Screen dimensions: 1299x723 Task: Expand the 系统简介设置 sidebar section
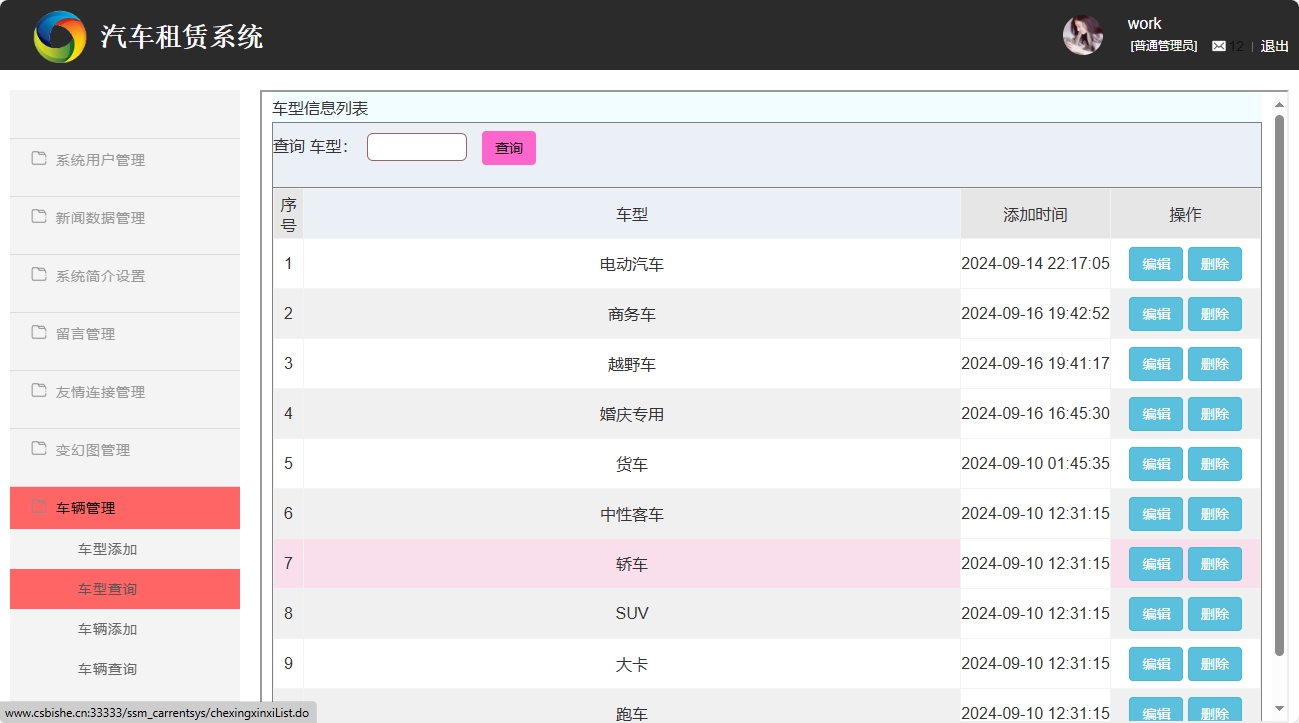coord(100,276)
